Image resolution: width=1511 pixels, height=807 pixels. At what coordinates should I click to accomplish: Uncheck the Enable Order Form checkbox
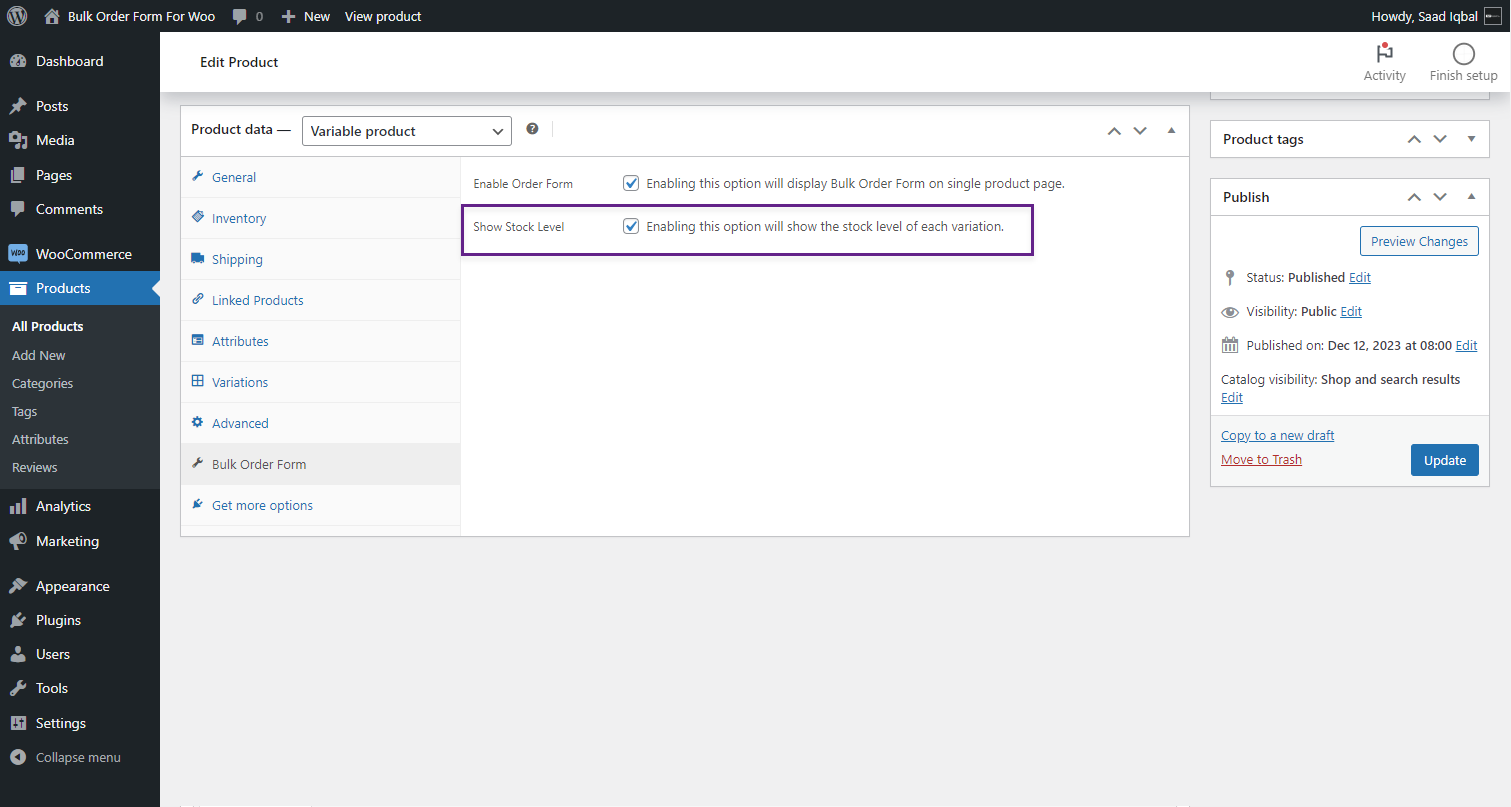[x=631, y=183]
